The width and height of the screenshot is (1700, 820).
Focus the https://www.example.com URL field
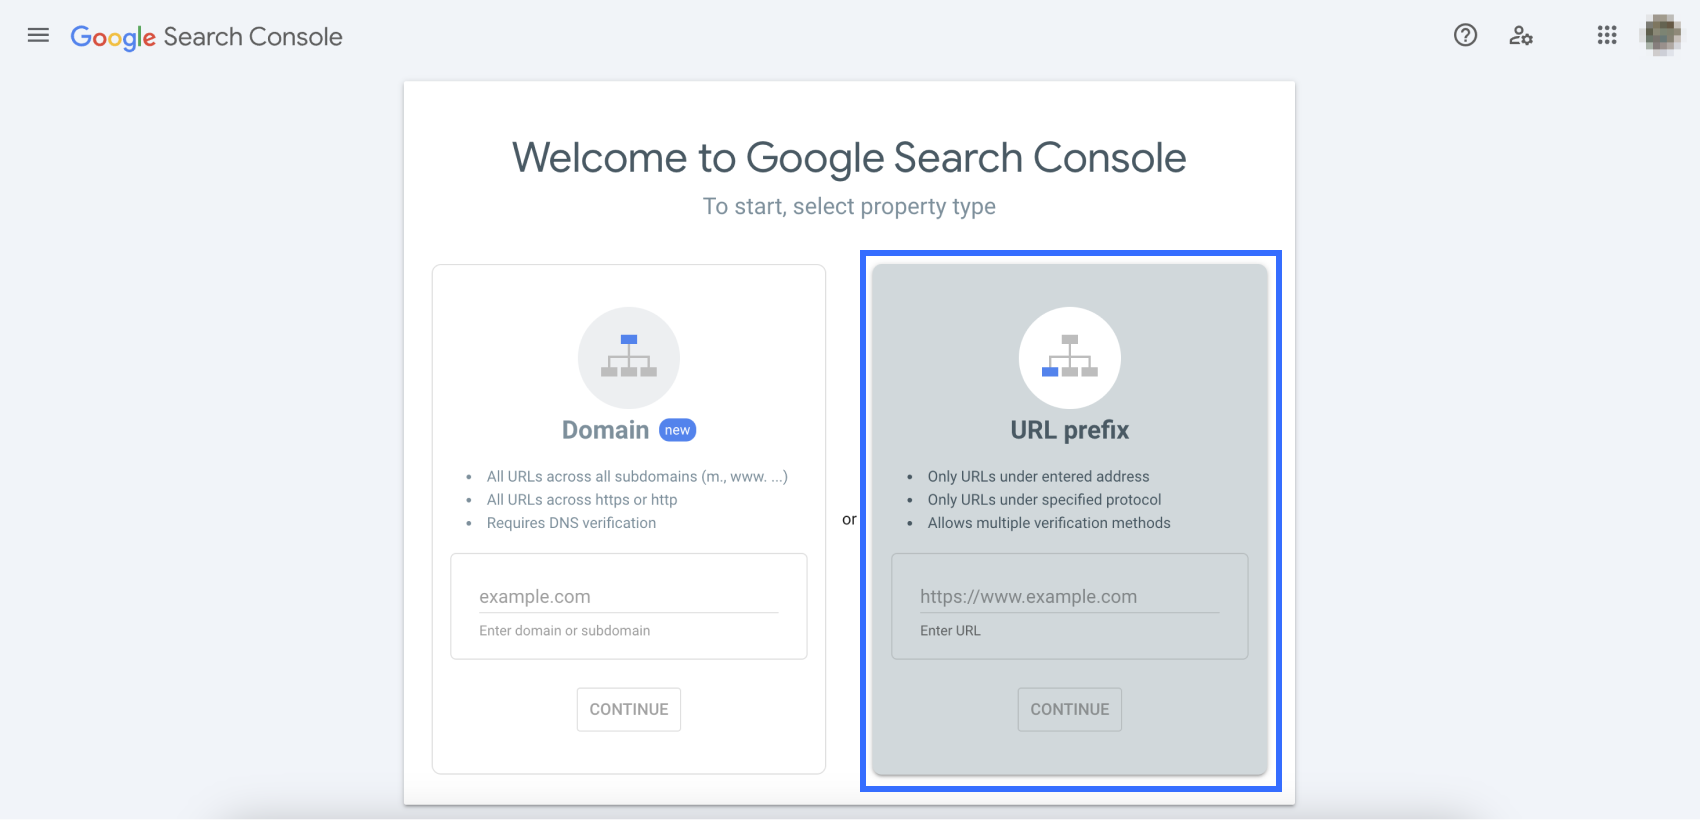pyautogui.click(x=1069, y=597)
